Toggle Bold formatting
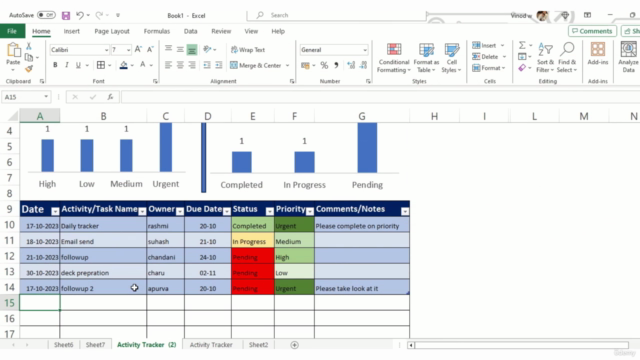 point(55,65)
